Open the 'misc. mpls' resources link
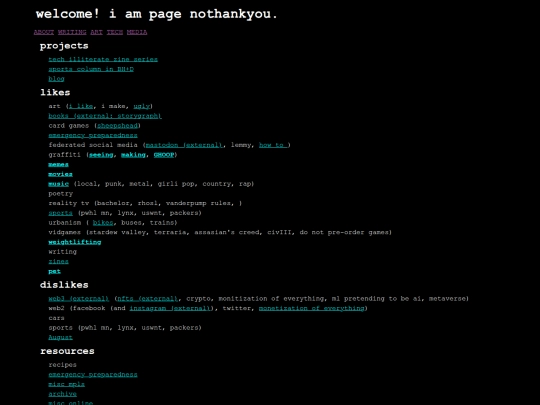The width and height of the screenshot is (540, 405). 66,384
